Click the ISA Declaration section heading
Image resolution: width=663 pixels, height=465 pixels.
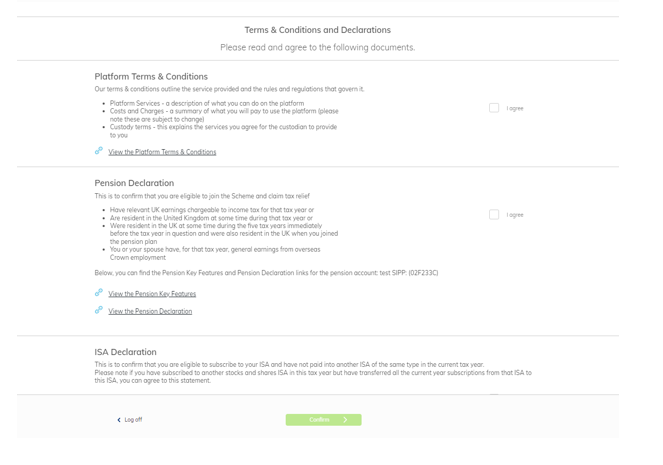(x=125, y=352)
